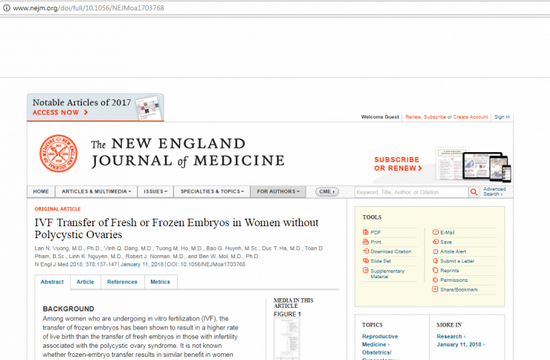Click the Create Account link

[x=470, y=117]
